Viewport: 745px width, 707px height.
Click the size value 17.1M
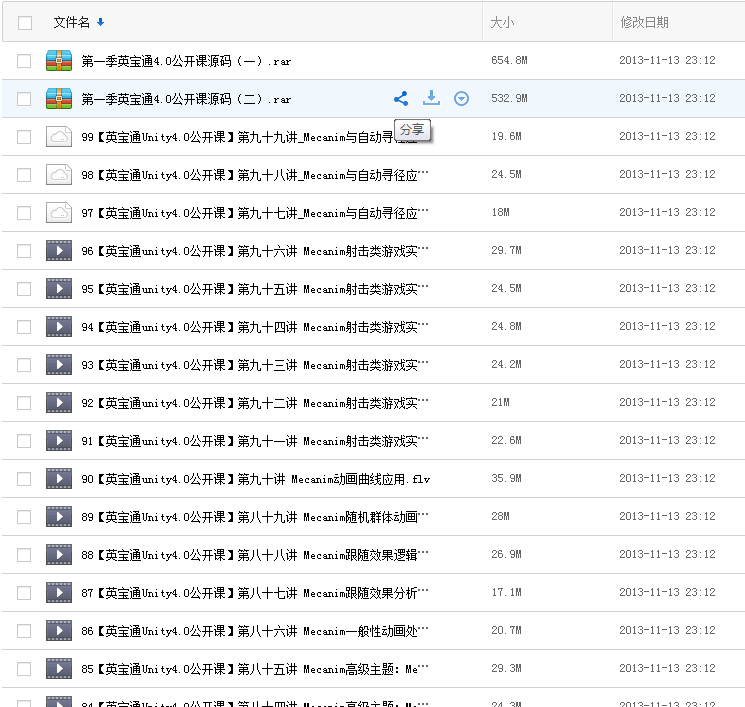[506, 592]
